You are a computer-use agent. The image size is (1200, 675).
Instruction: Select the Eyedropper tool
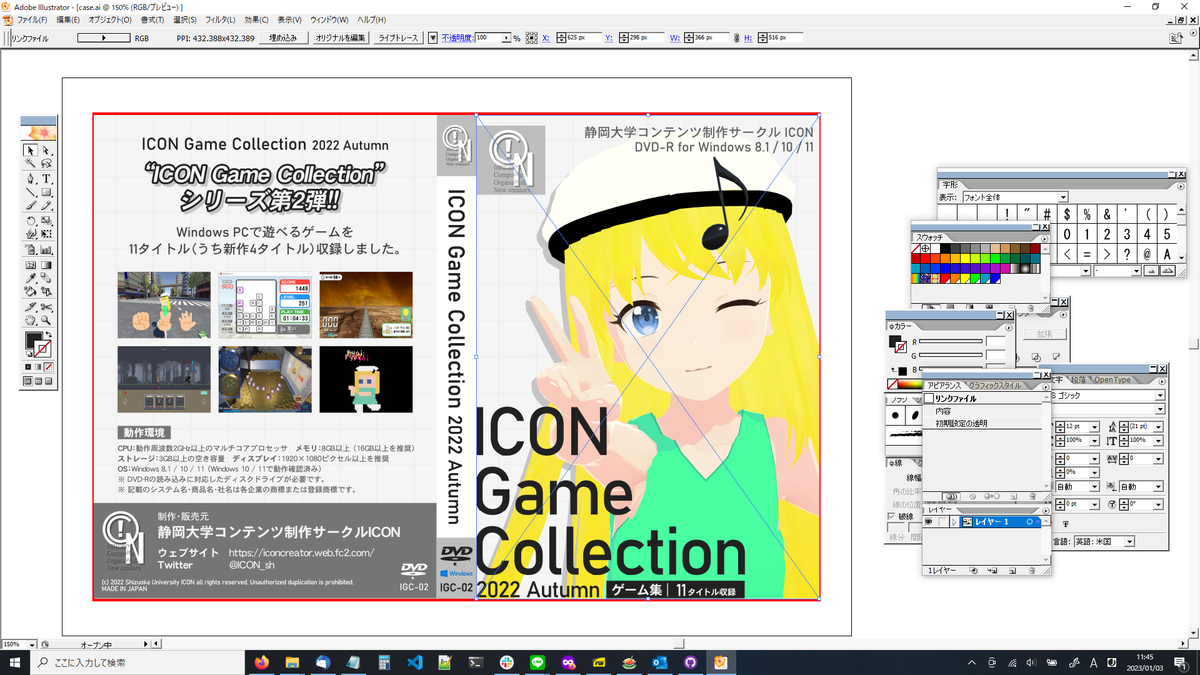point(29,279)
